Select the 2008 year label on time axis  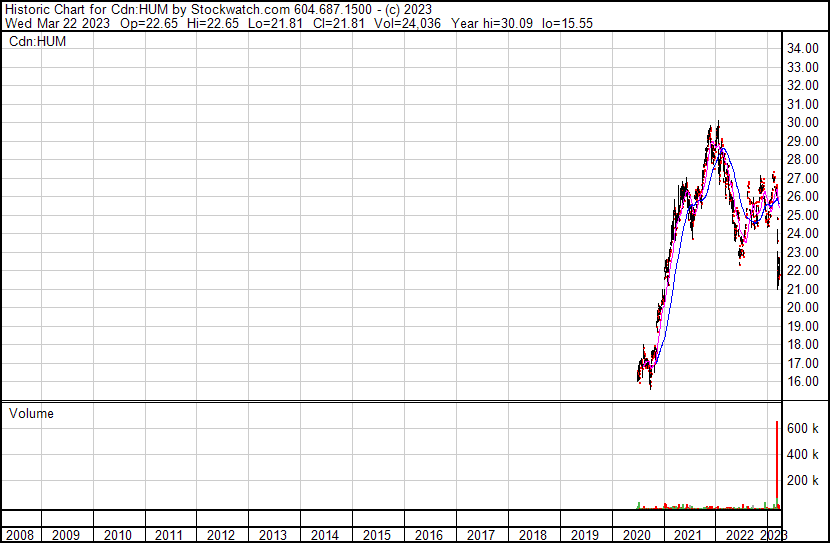coord(20,535)
